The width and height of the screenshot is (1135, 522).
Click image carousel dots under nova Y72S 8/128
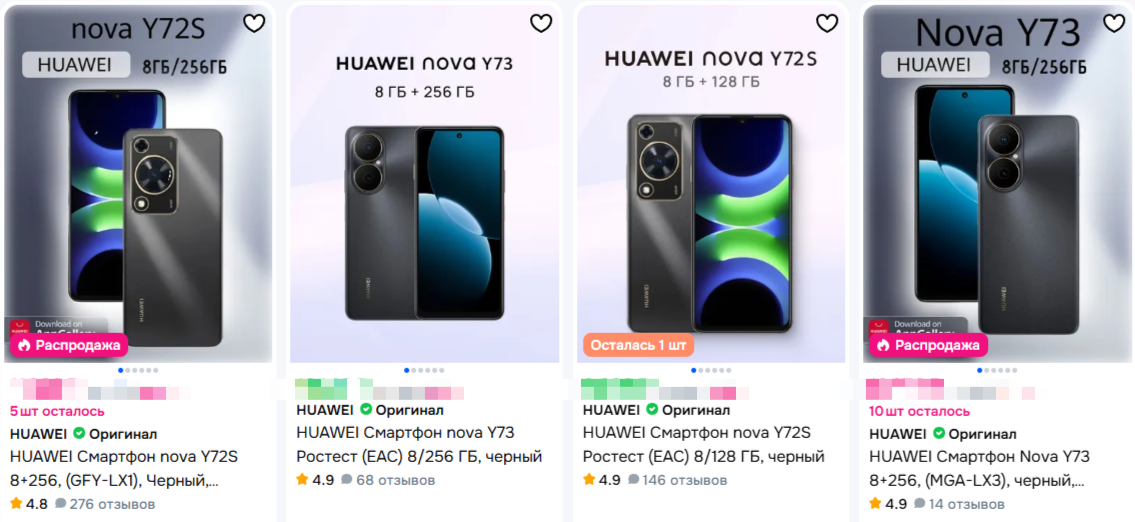coord(711,370)
